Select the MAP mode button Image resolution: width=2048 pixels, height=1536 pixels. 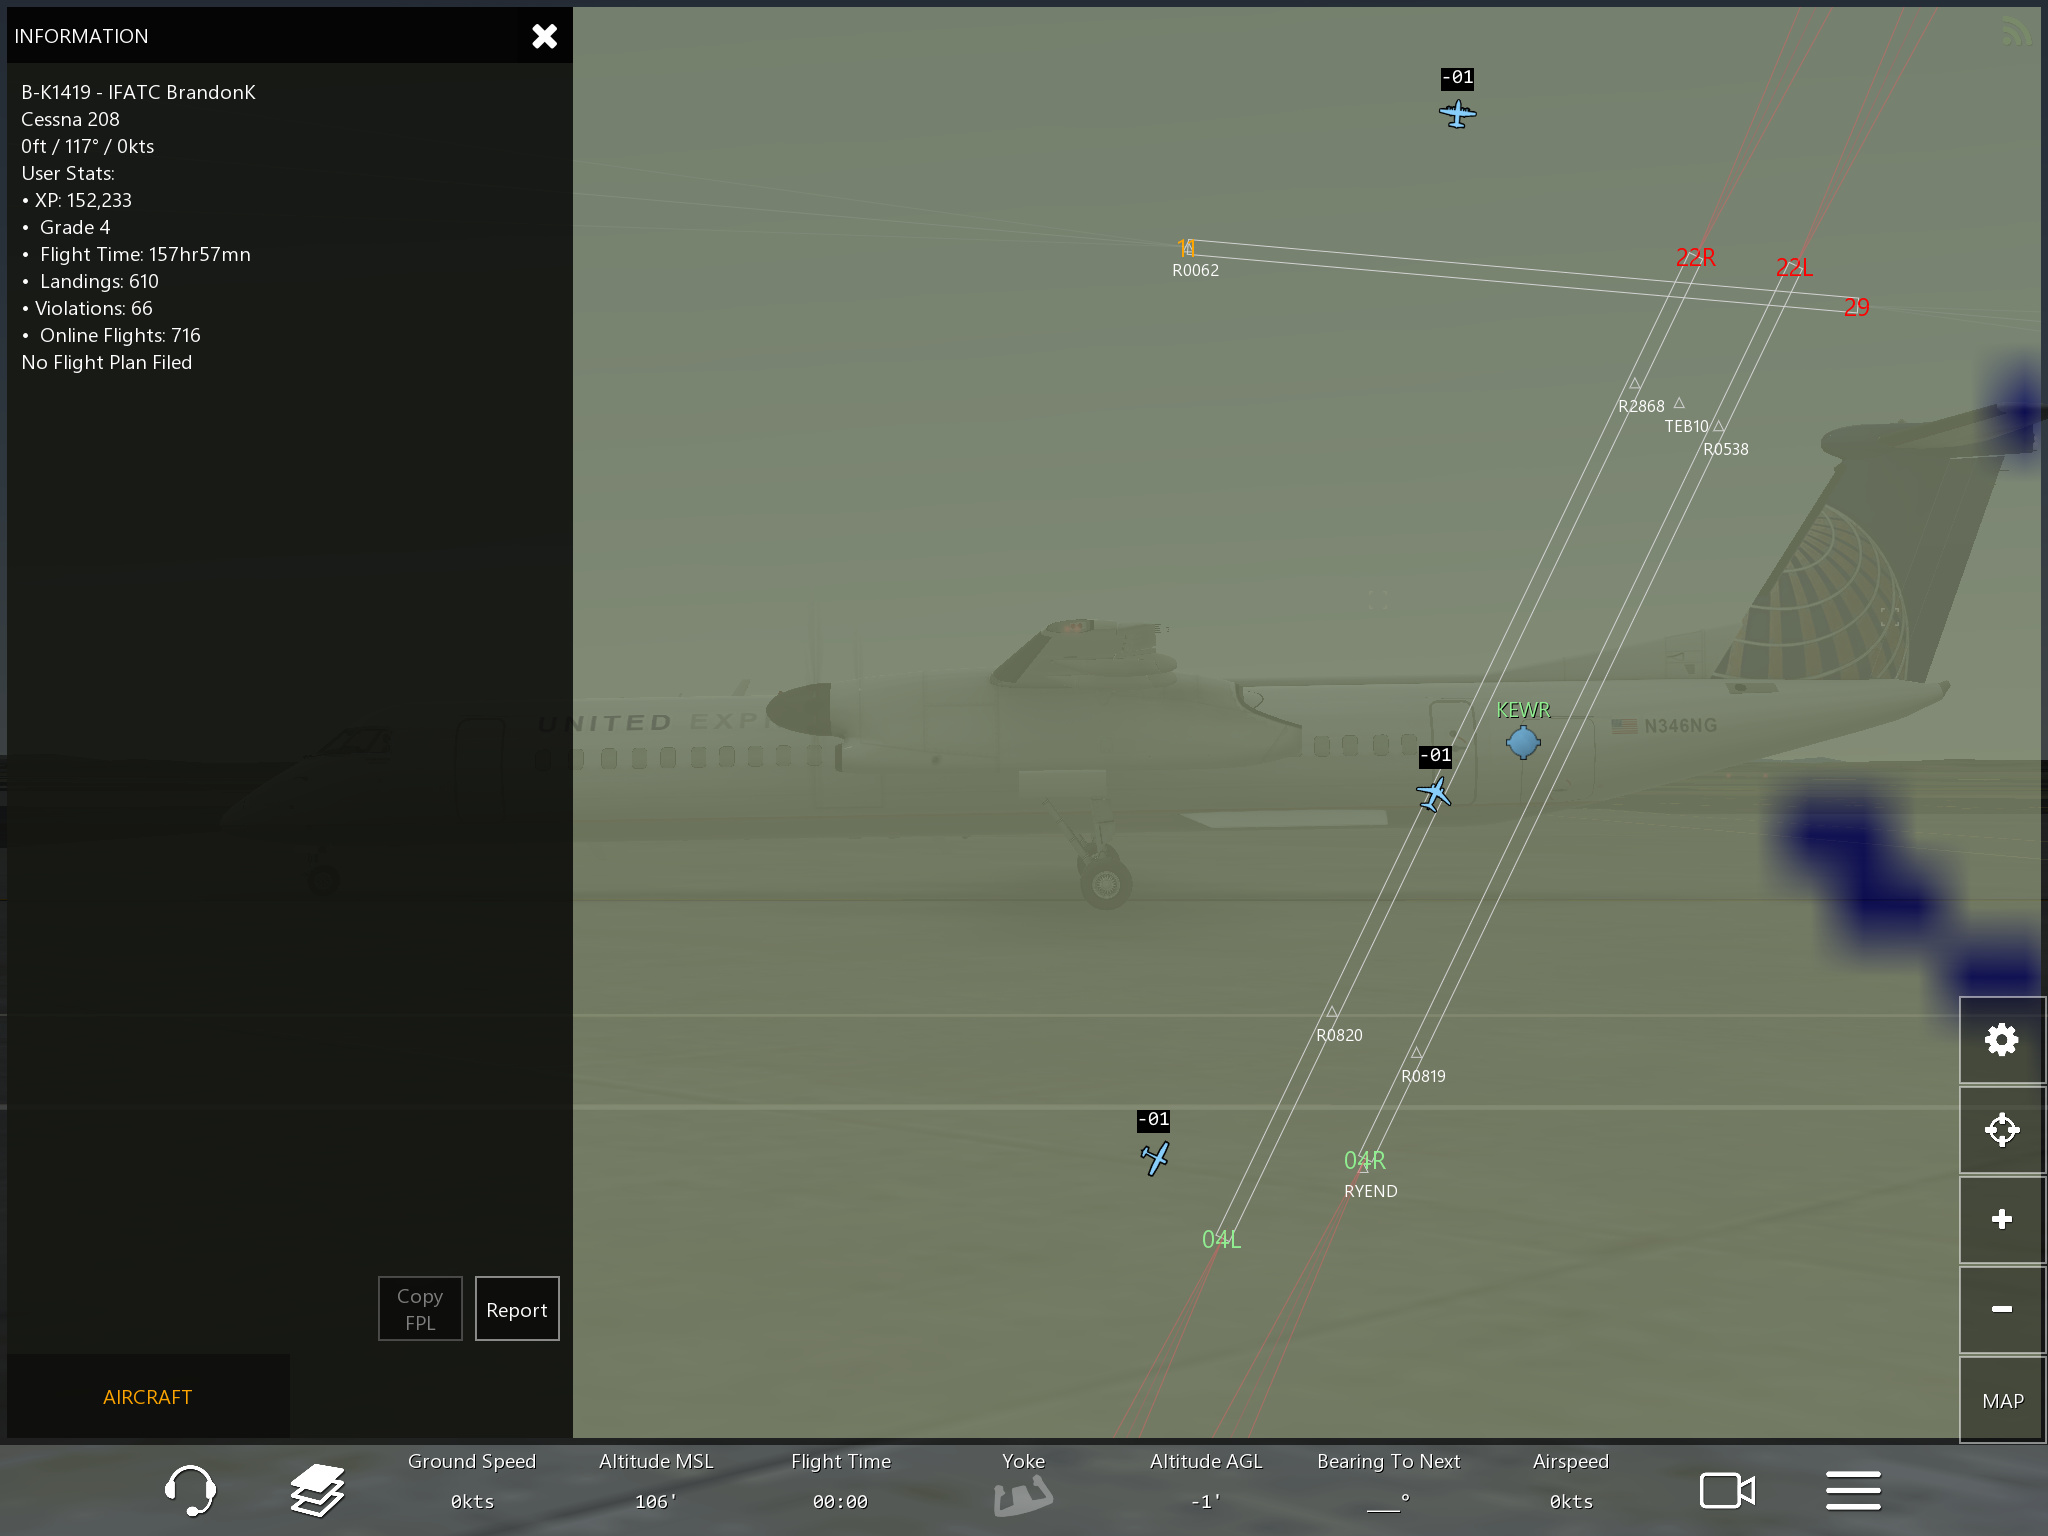[x=2001, y=1400]
